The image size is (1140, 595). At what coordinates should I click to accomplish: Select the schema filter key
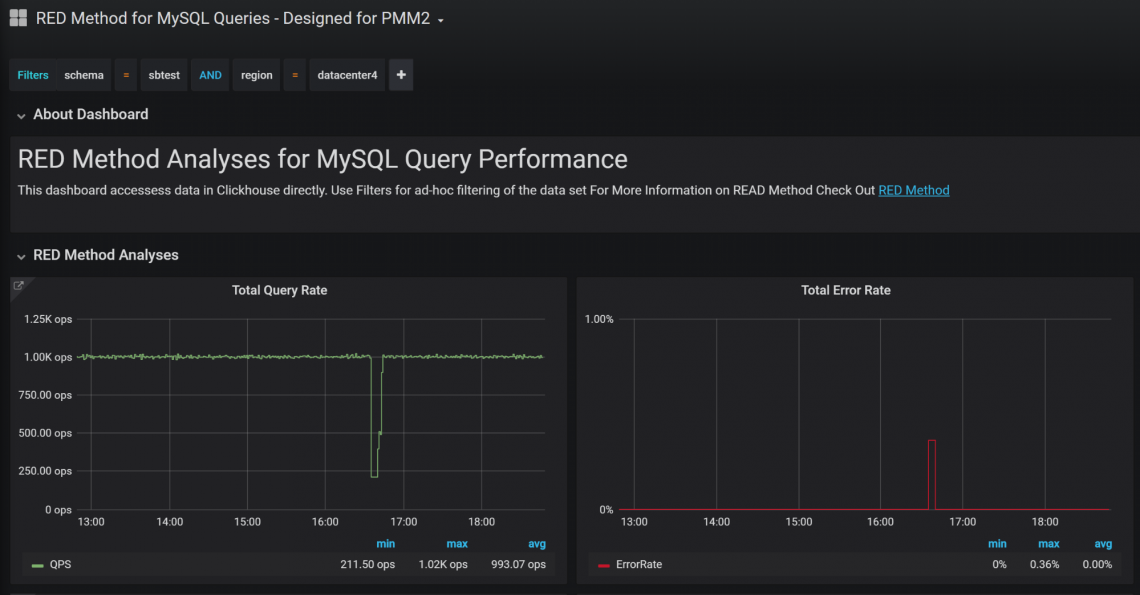(x=83, y=74)
